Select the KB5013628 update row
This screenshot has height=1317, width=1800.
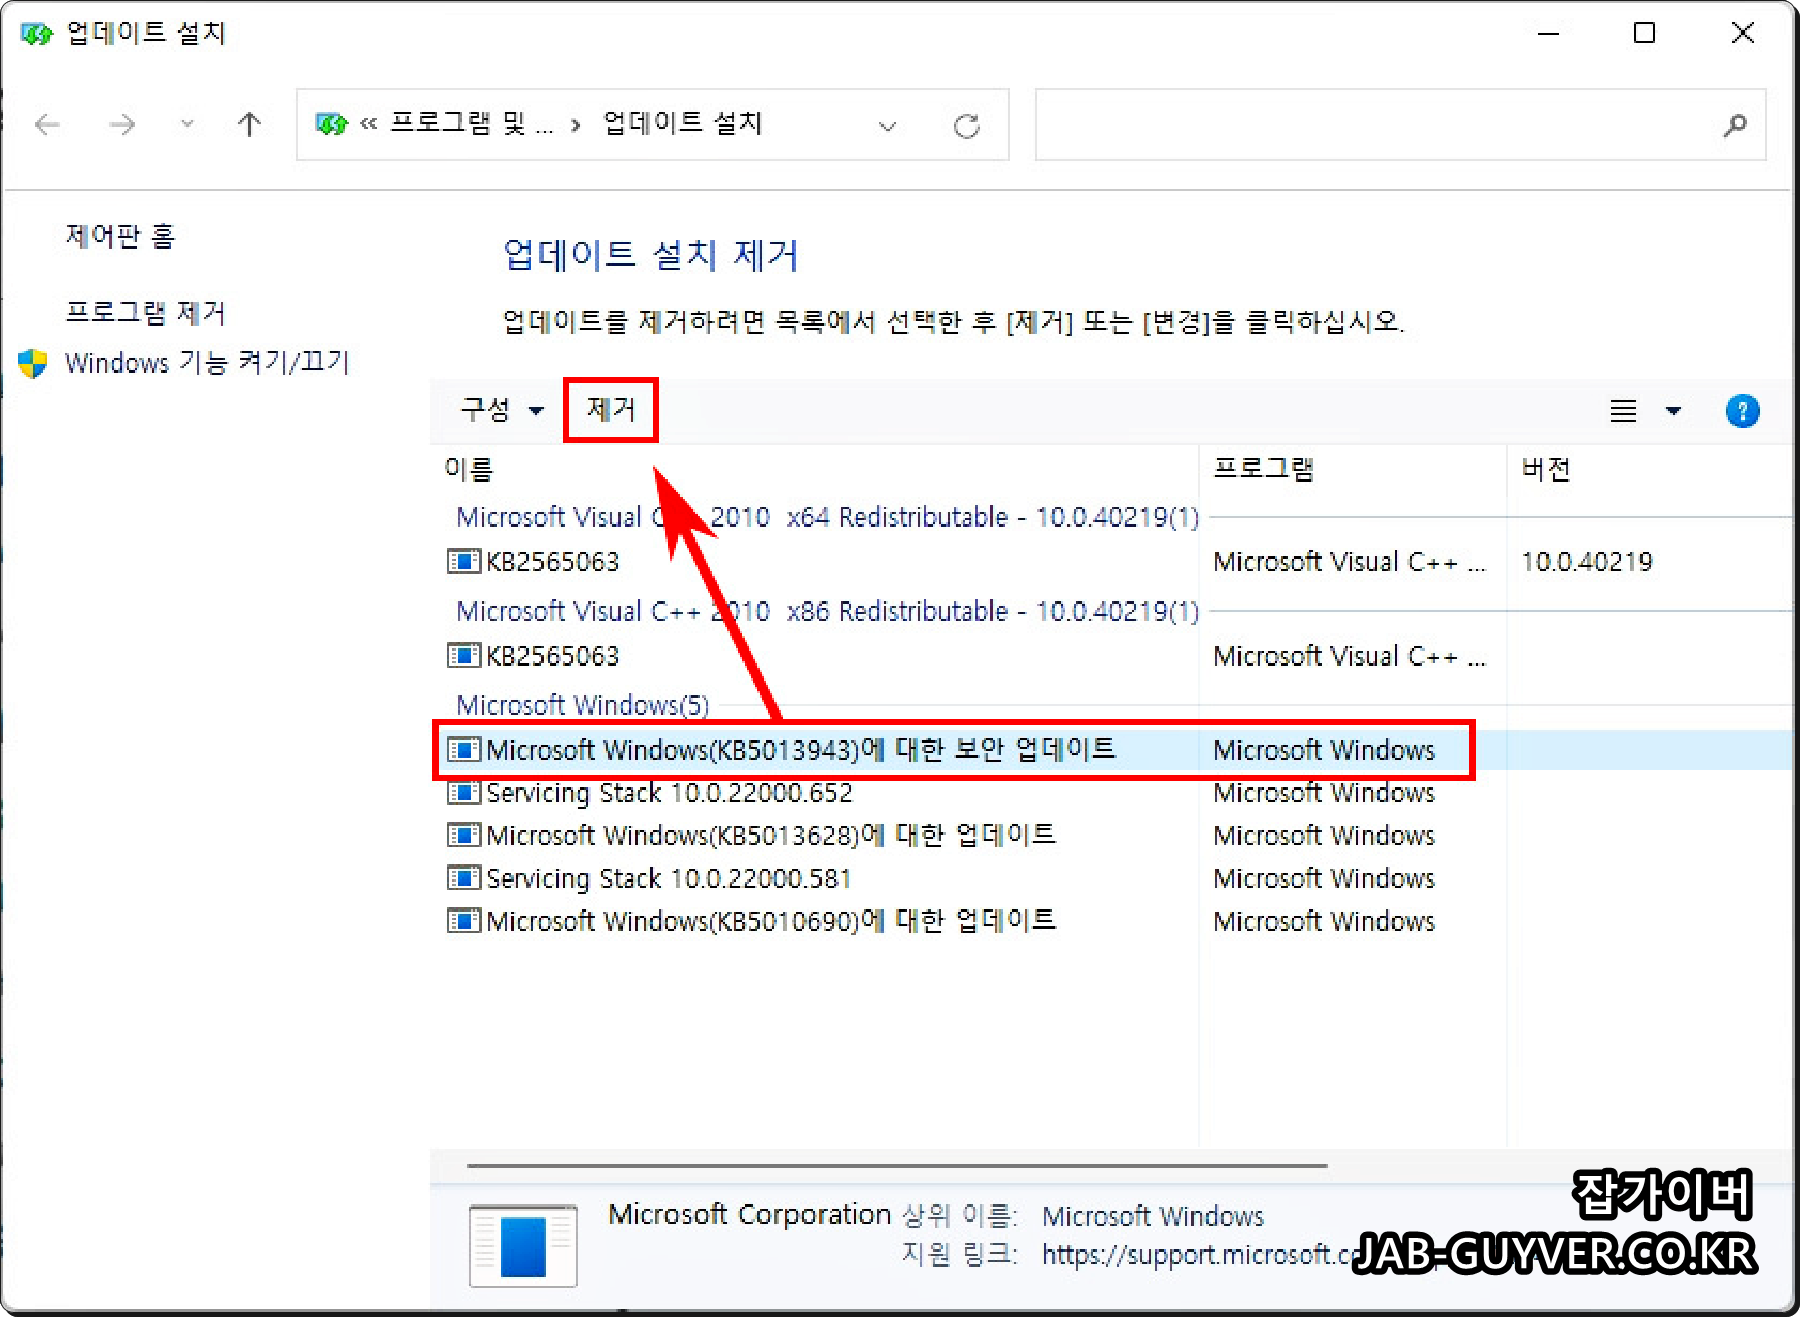(771, 835)
